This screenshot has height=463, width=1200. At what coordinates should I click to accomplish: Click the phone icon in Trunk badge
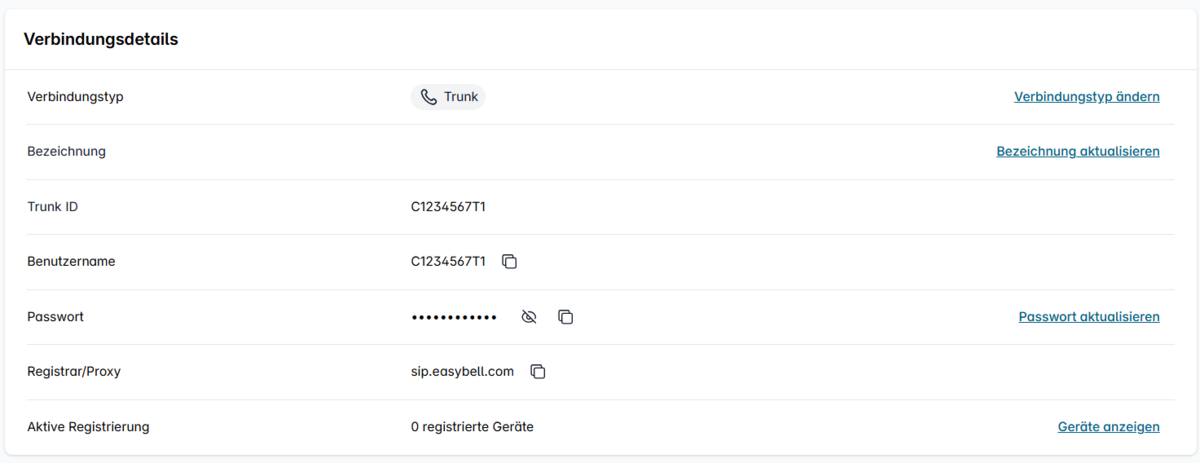[x=429, y=97]
